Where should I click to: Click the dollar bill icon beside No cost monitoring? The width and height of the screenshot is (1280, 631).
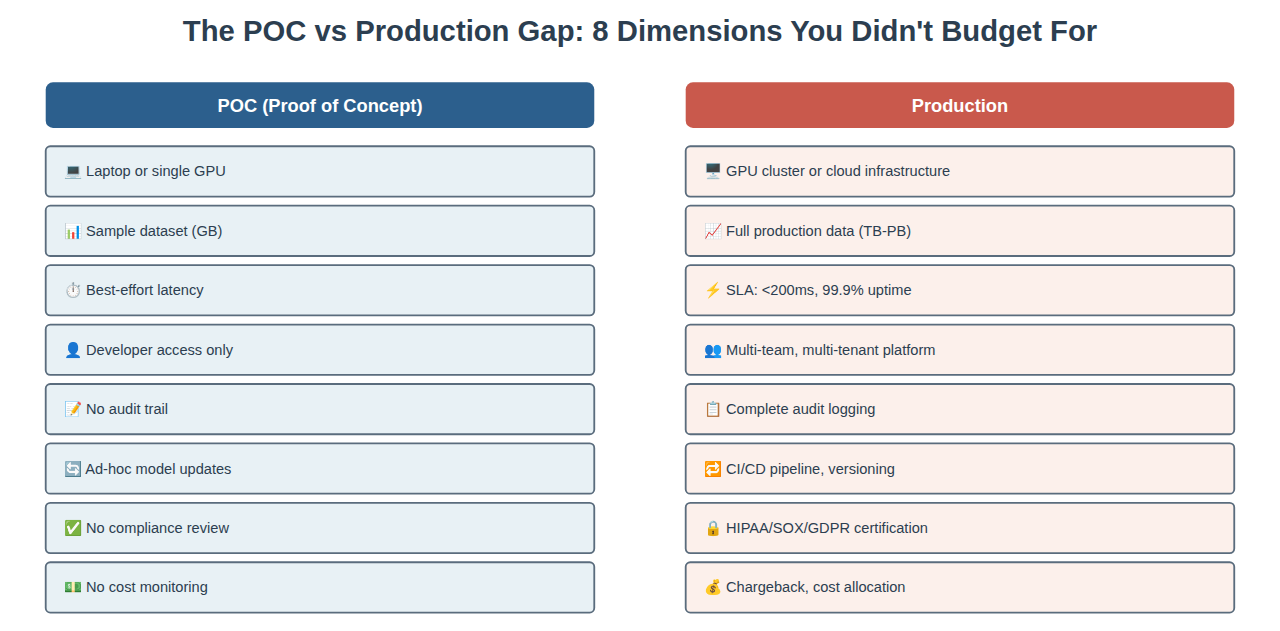coord(73,587)
